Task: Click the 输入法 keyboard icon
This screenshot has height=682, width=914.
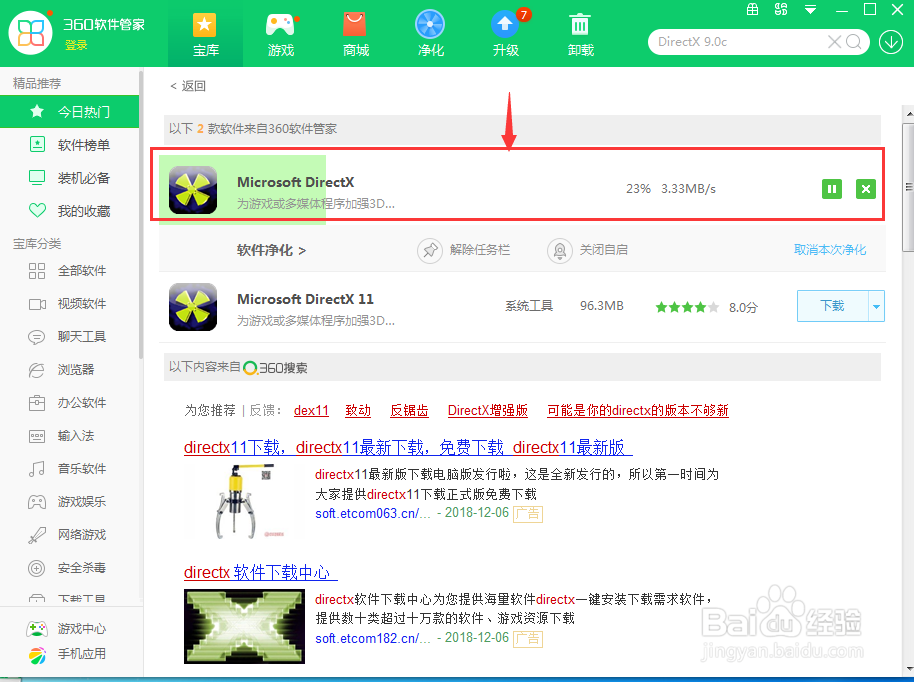Action: [x=37, y=436]
